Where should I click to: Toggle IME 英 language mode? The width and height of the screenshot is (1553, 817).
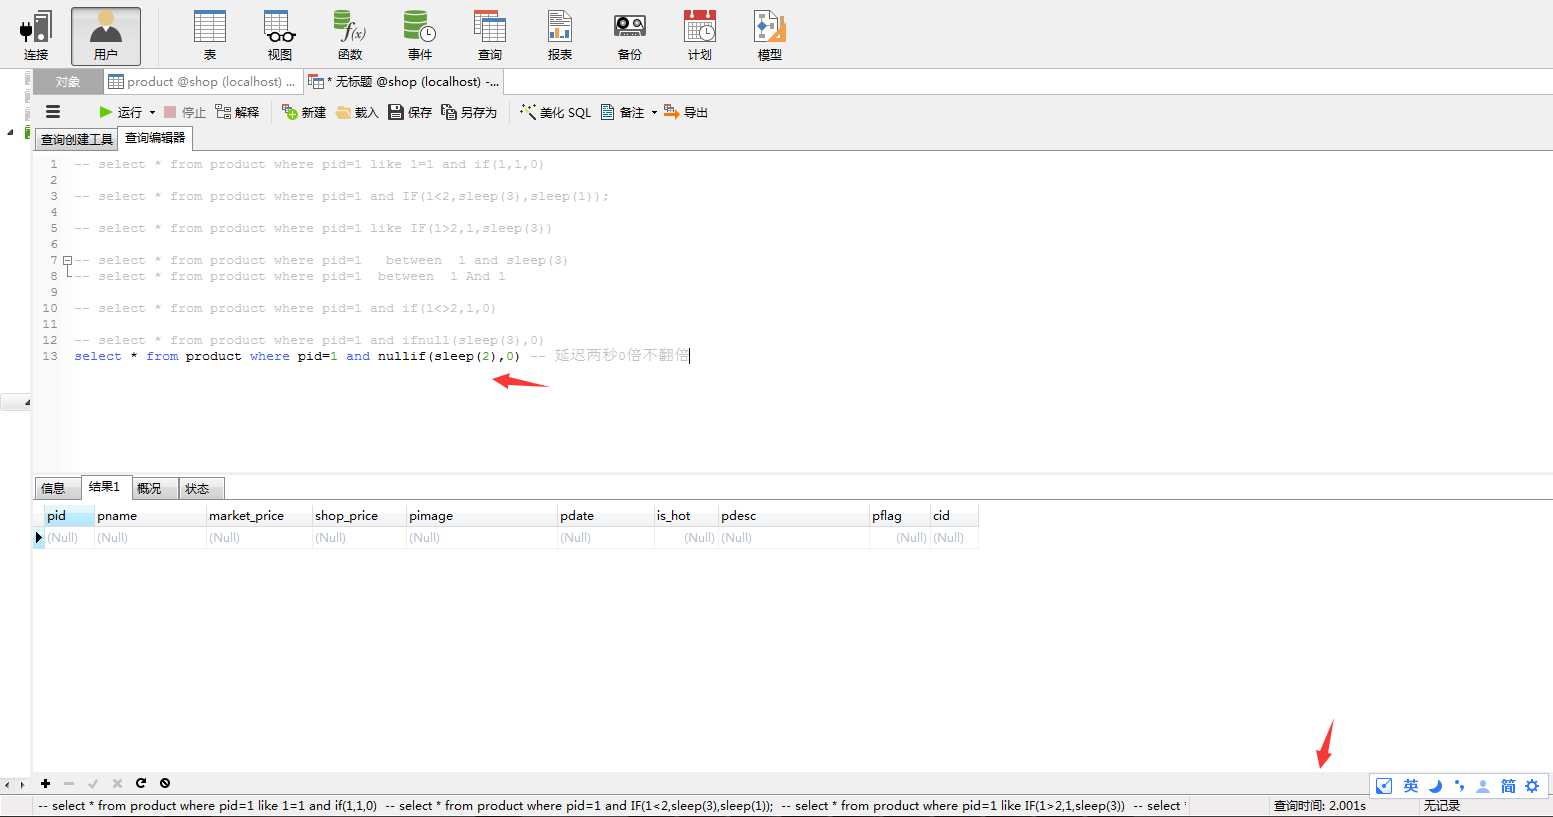[1411, 786]
